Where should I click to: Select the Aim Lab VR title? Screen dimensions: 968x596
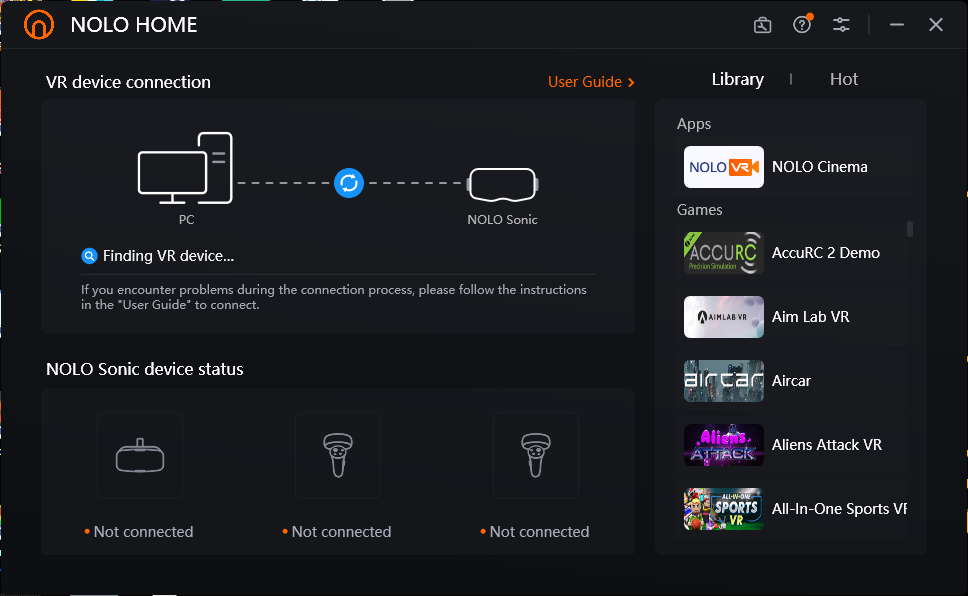pos(811,317)
